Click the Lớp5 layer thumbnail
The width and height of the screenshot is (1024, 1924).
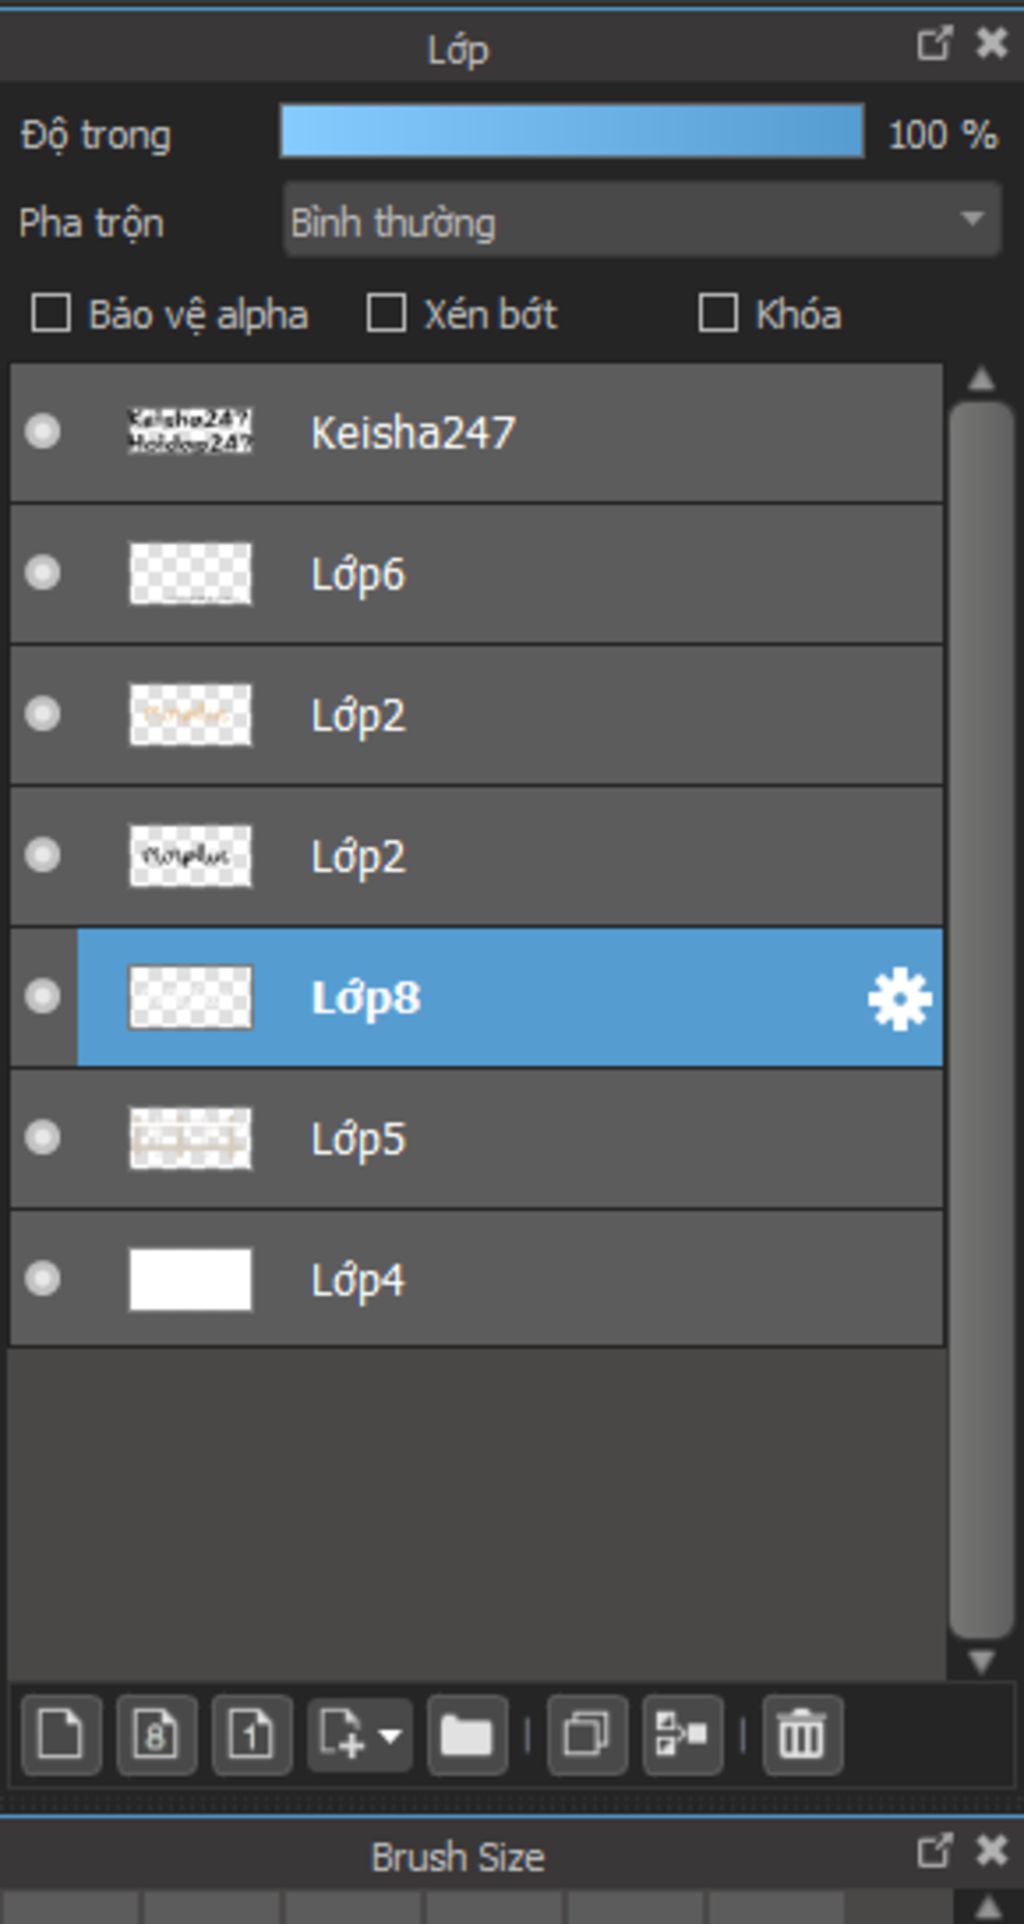190,1138
